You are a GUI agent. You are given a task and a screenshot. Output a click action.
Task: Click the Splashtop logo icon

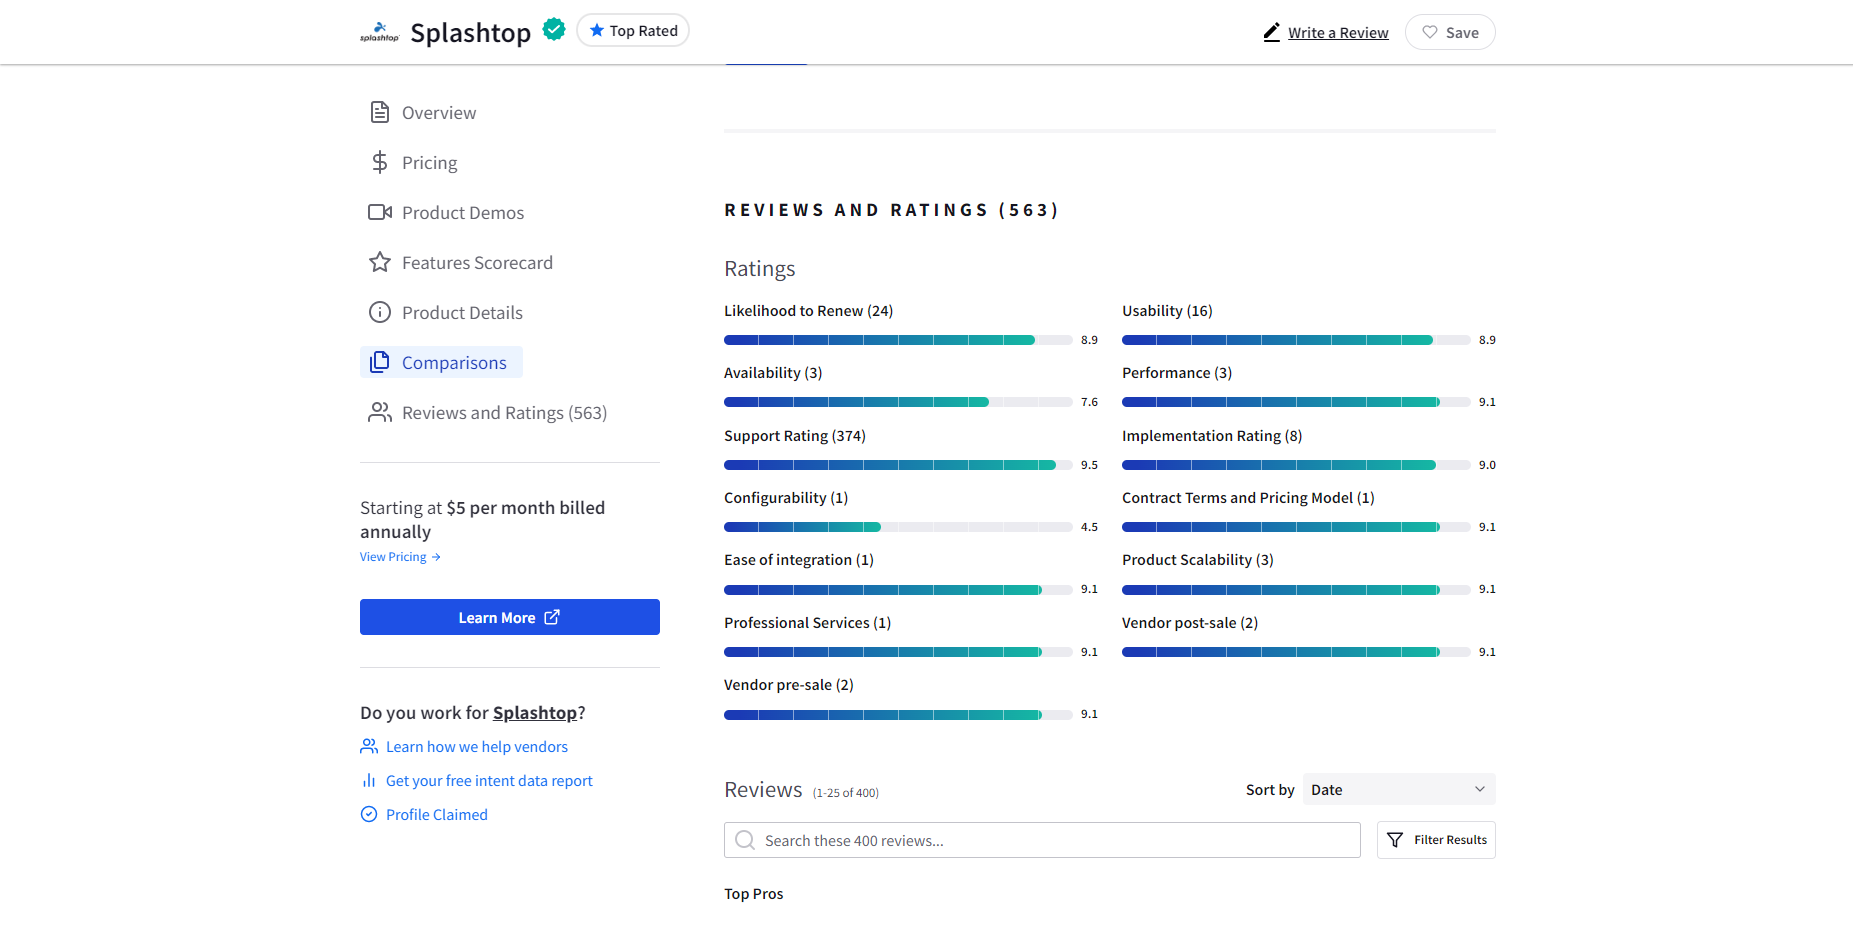click(379, 32)
